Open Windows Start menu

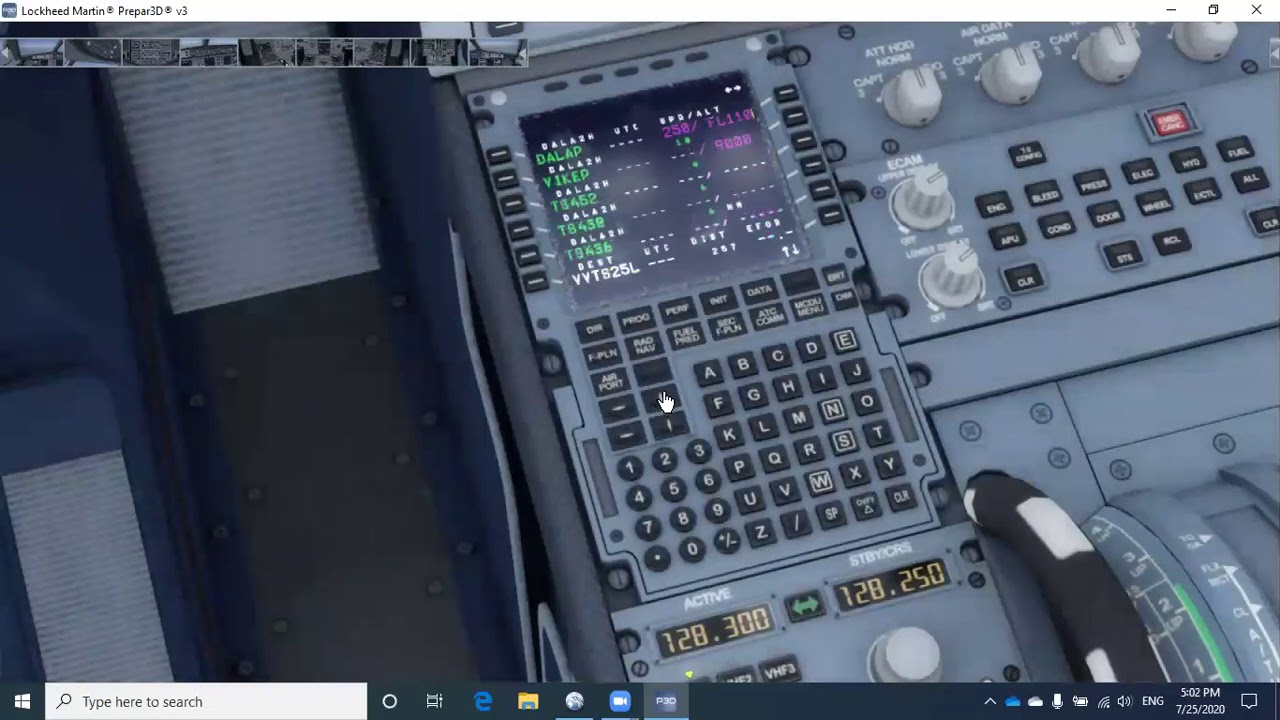22,701
